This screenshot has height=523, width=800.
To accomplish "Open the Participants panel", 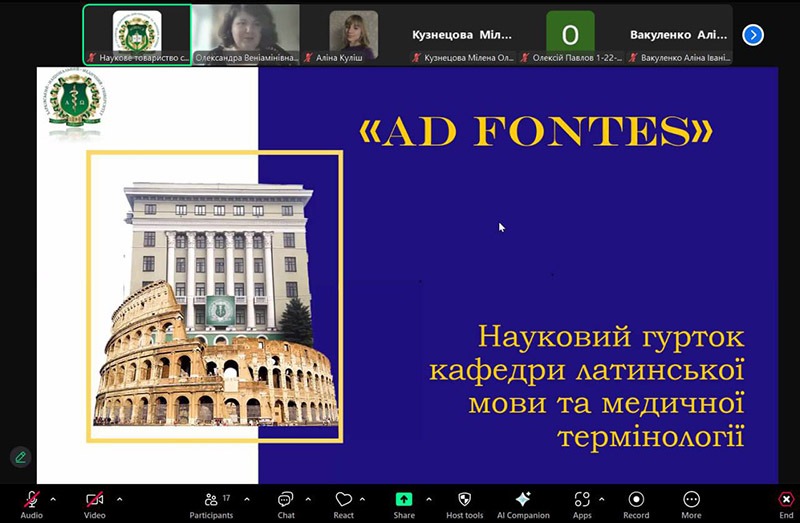I will point(211,502).
